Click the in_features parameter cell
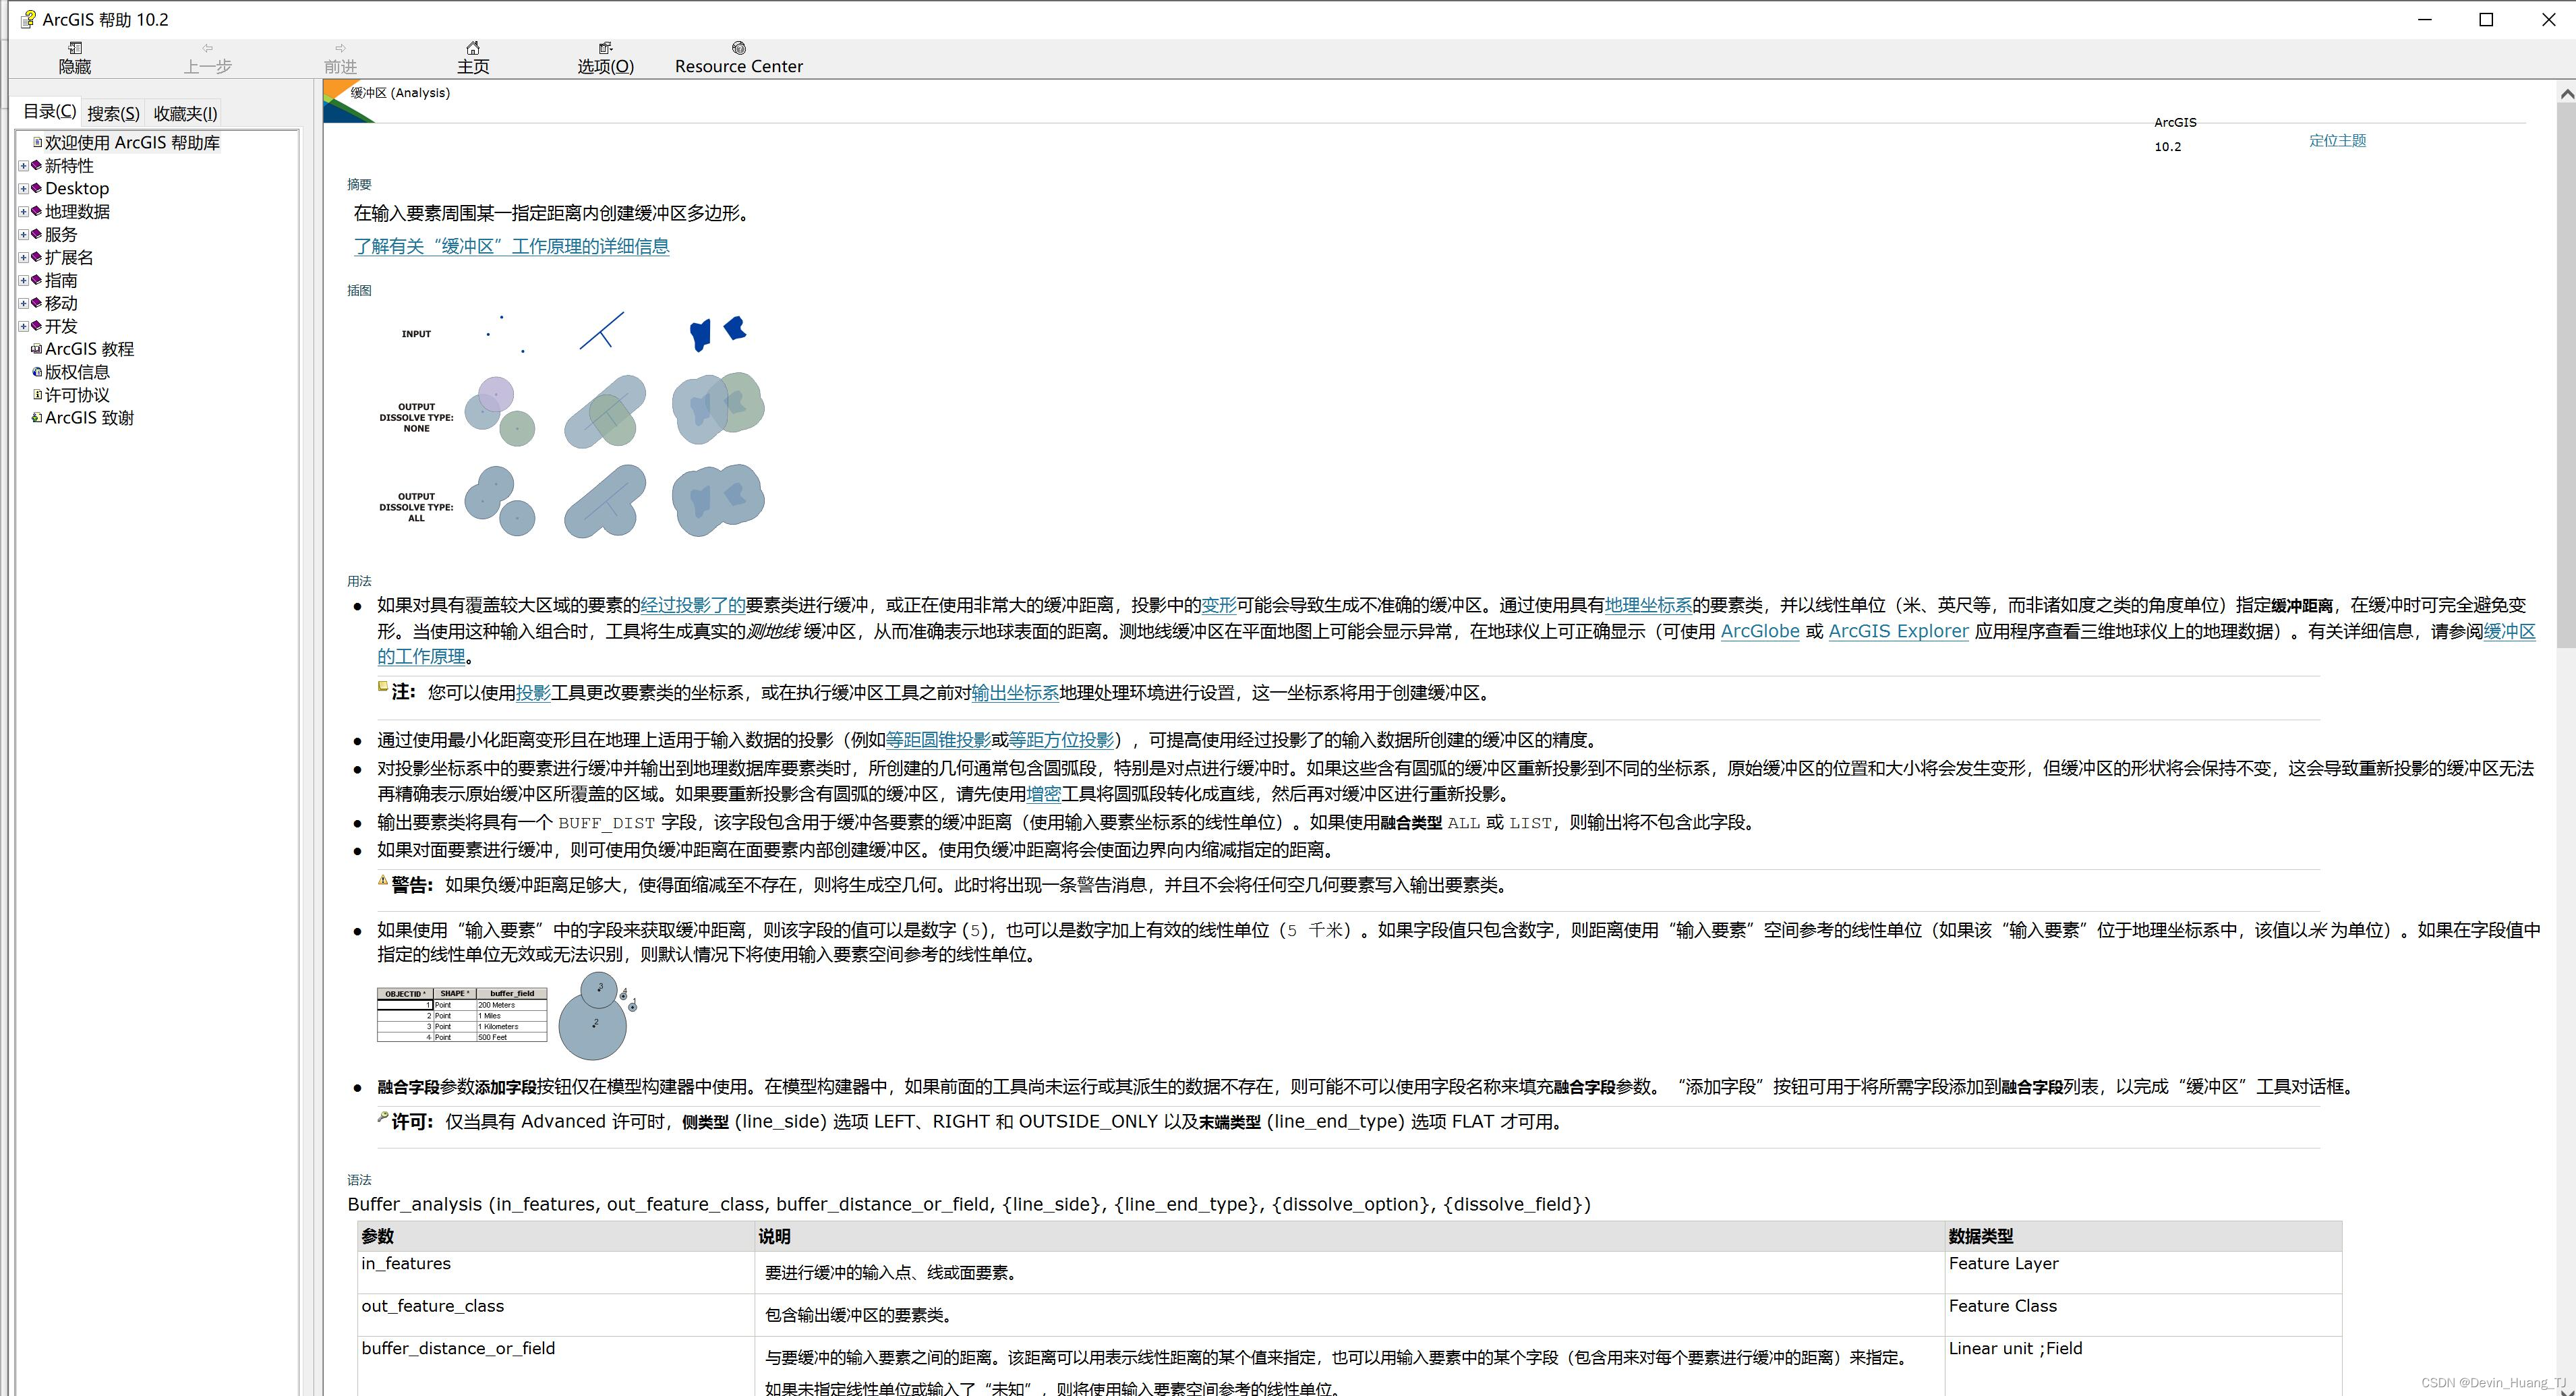This screenshot has width=2576, height=1396. click(x=555, y=1273)
